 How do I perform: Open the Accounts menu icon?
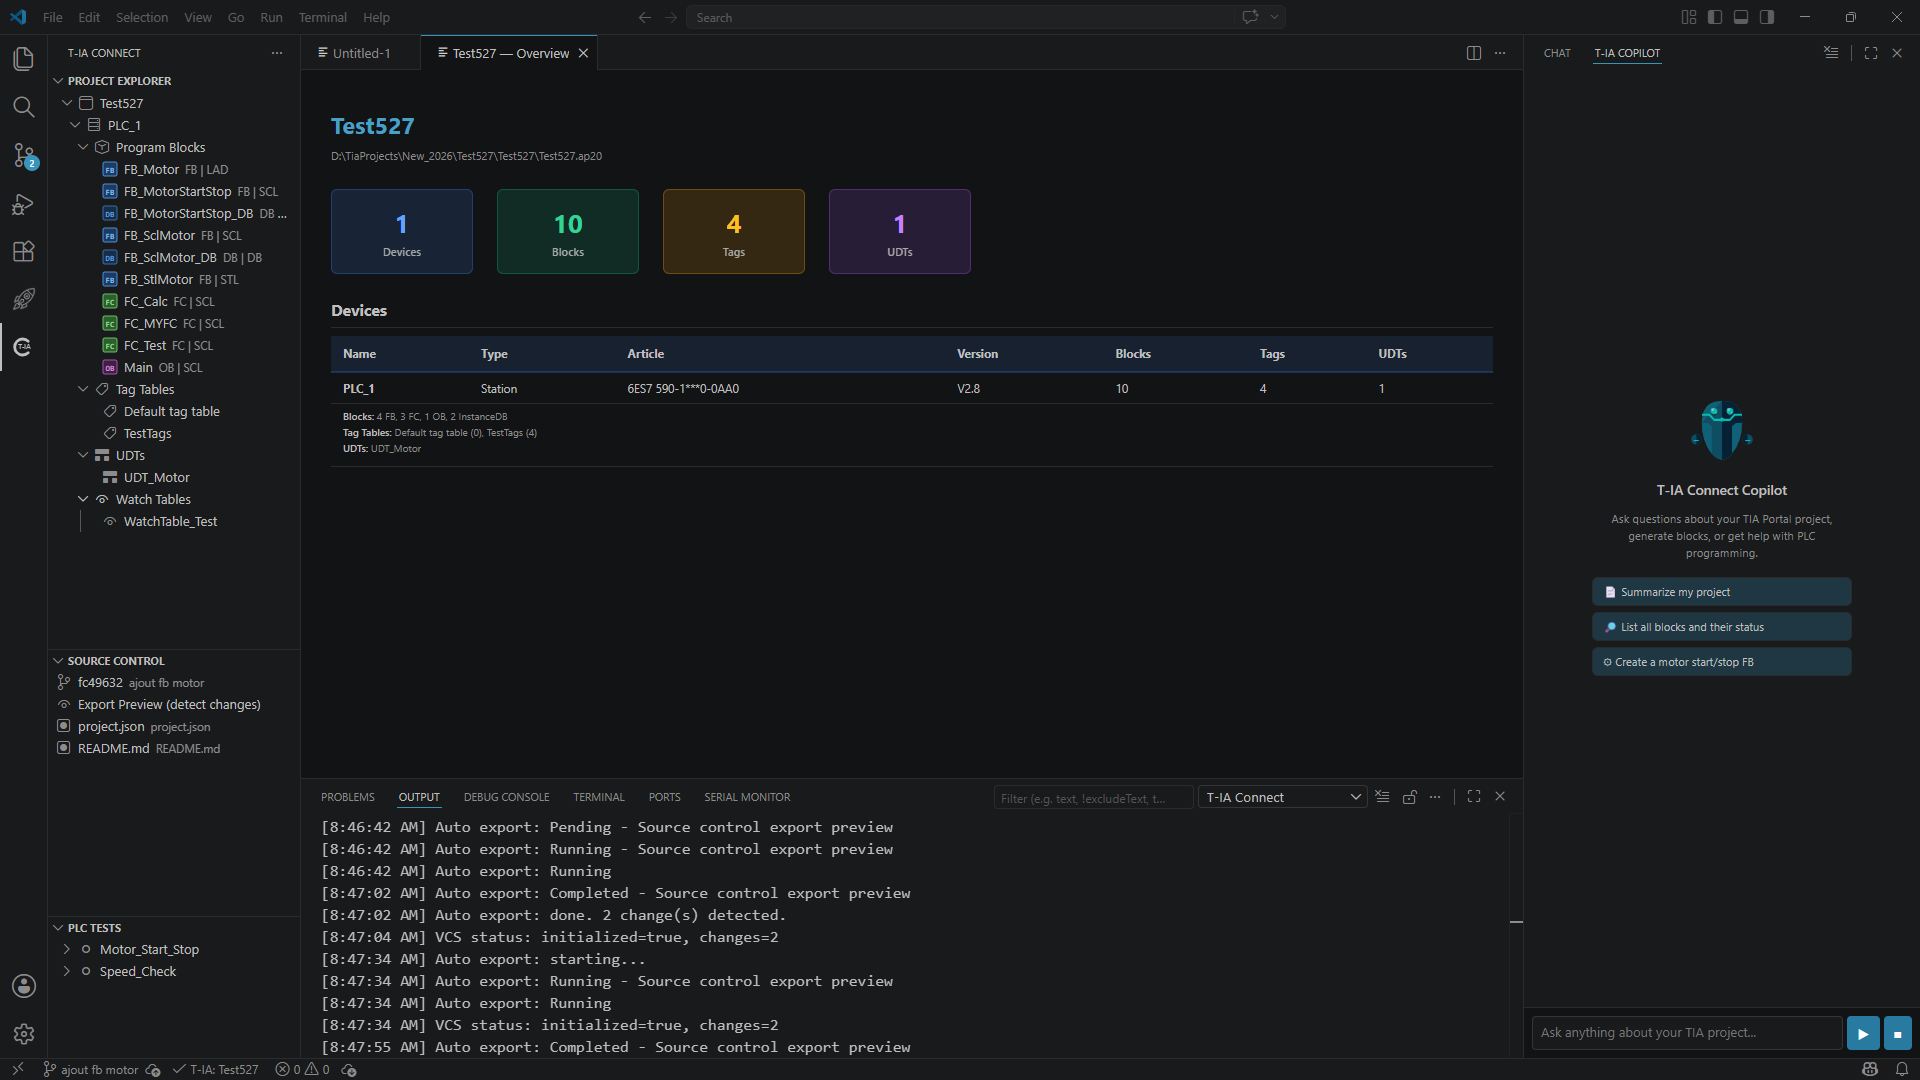click(x=23, y=986)
